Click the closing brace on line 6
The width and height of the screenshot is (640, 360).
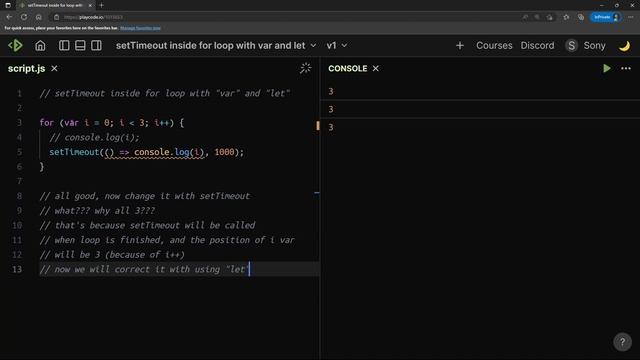pyautogui.click(x=42, y=167)
